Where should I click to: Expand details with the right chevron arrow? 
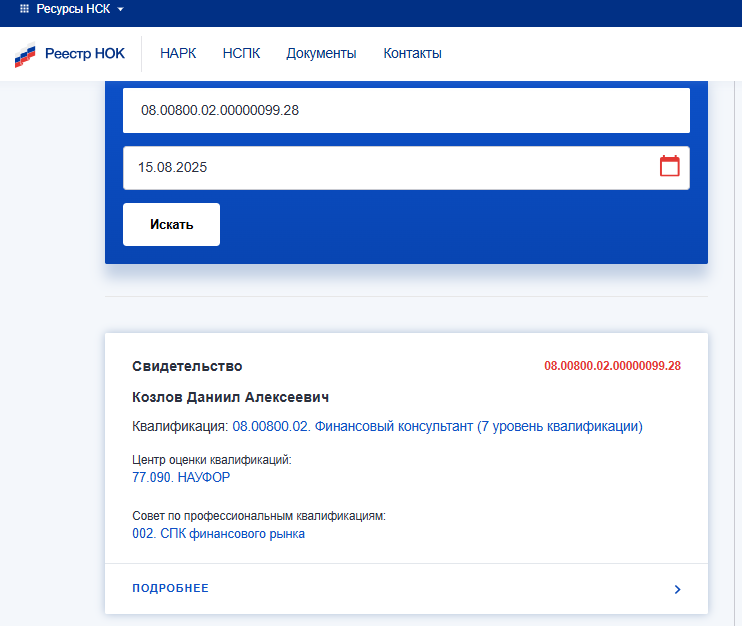pyautogui.click(x=677, y=589)
